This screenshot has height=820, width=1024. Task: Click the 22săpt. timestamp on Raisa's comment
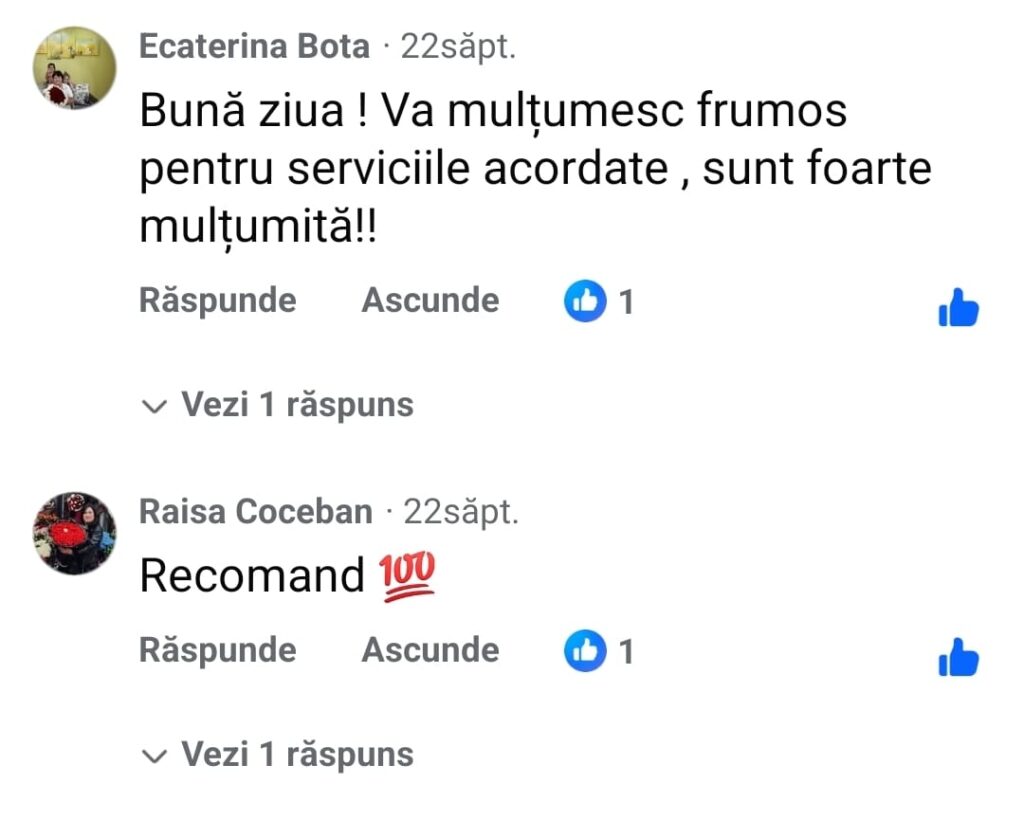click(x=461, y=512)
